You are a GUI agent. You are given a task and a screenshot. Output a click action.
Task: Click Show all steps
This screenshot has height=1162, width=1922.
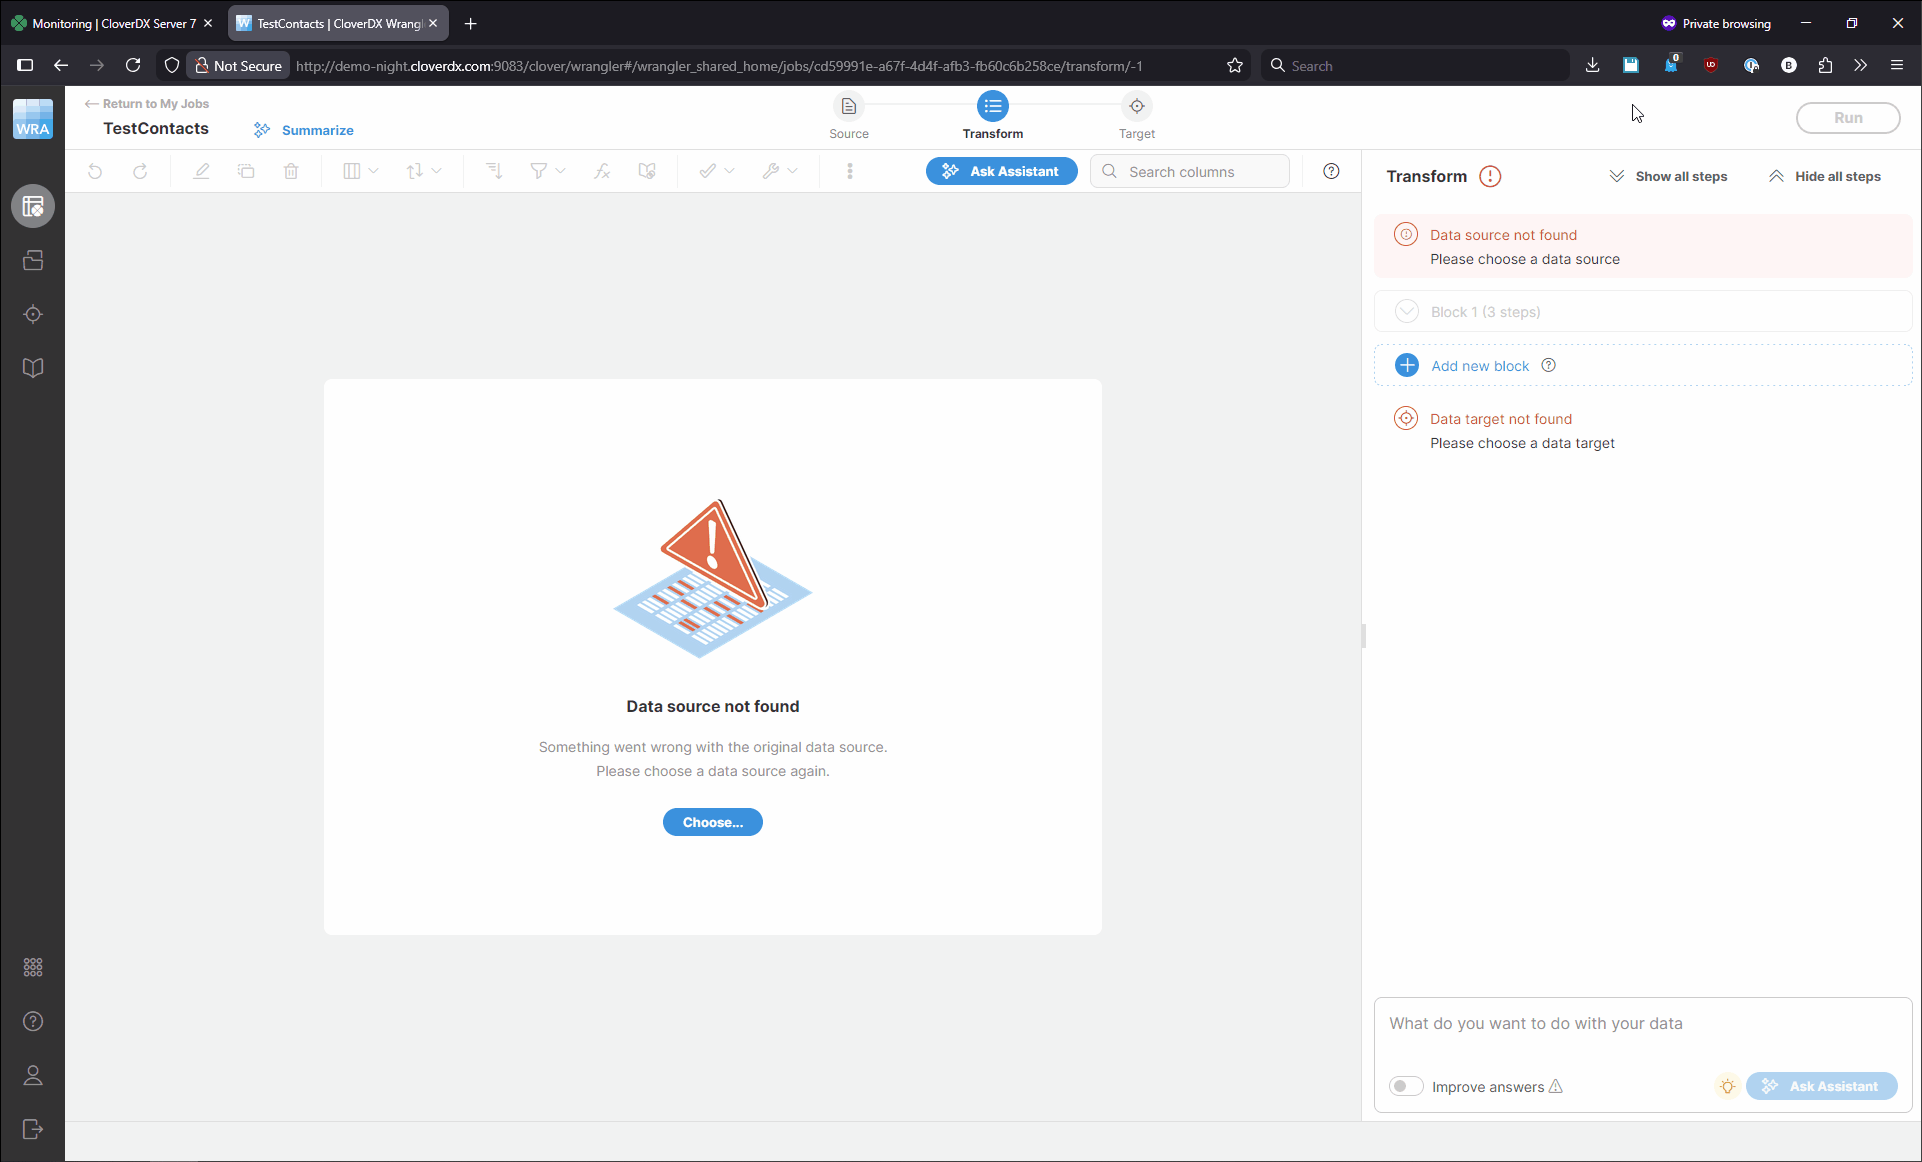pos(1668,177)
